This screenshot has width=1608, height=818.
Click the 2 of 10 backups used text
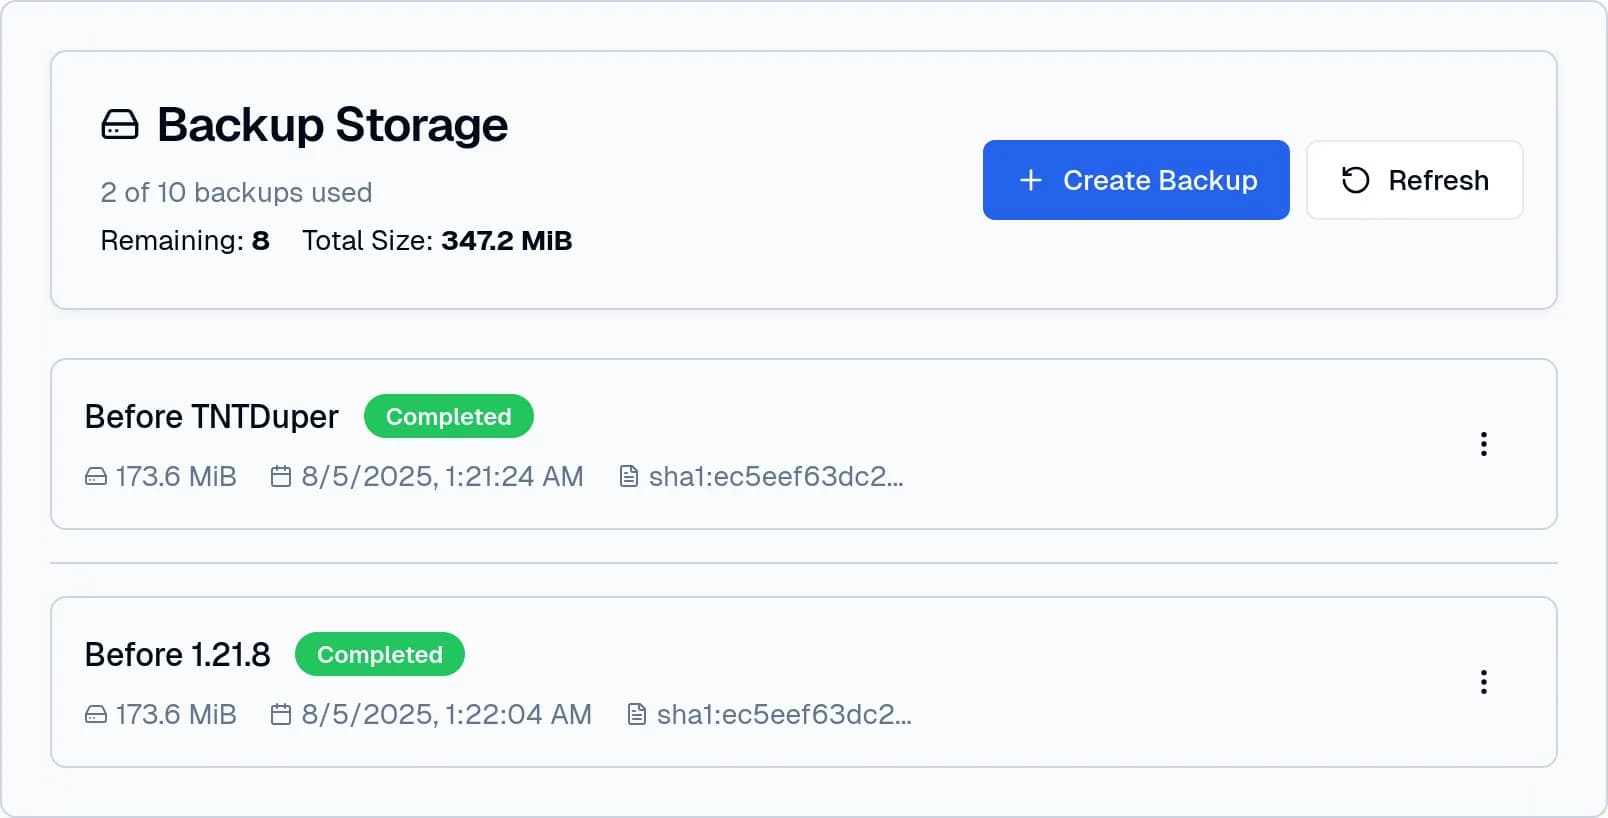pos(236,192)
